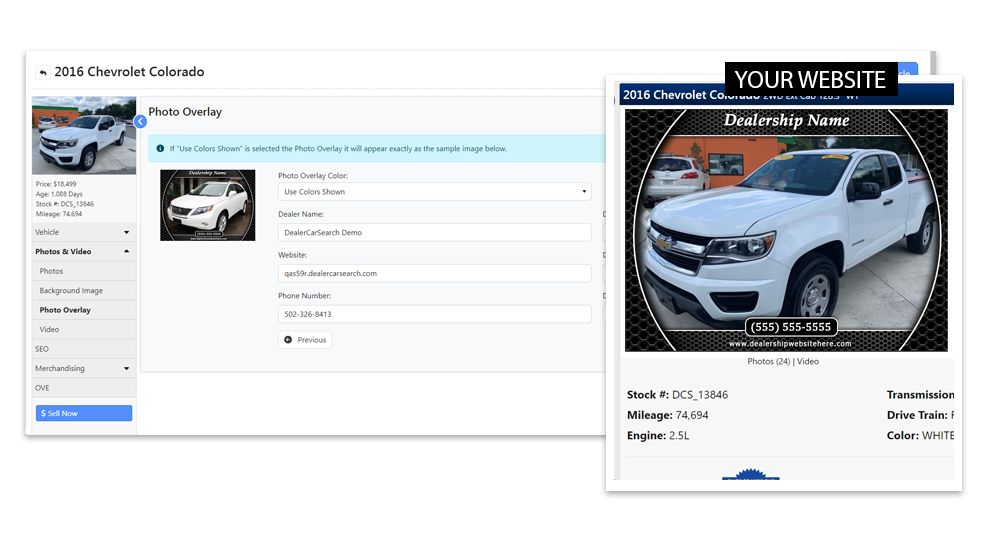This screenshot has width=1000, height=560.
Task: Open the OVE sidebar section
Action: (x=42, y=388)
